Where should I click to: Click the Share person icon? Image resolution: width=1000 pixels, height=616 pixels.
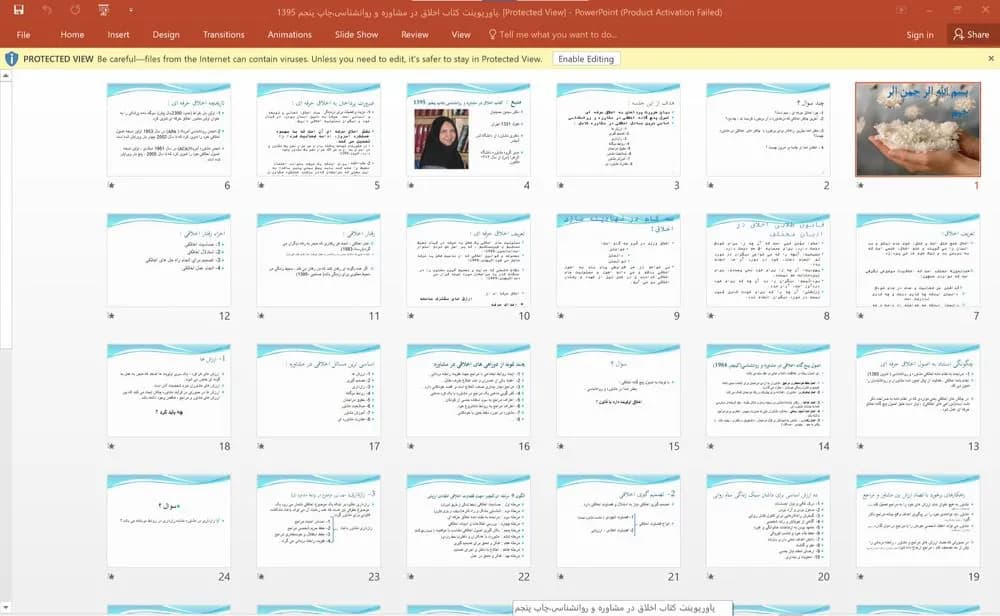(x=959, y=34)
